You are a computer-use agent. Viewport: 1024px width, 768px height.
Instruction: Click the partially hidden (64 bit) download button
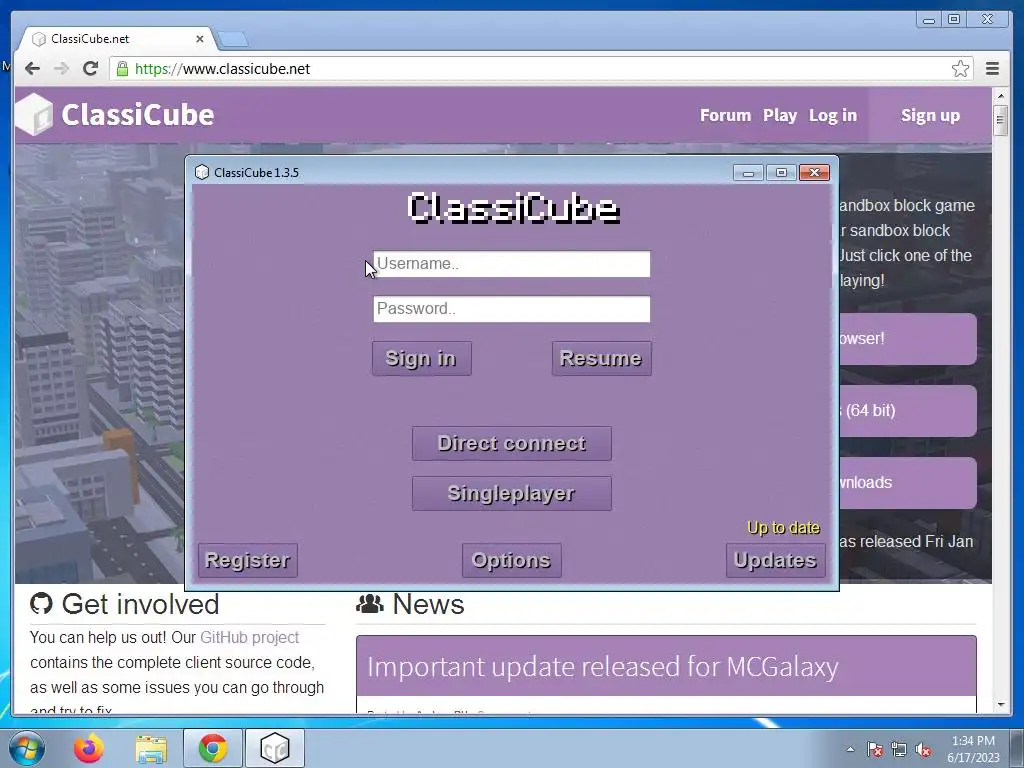908,411
